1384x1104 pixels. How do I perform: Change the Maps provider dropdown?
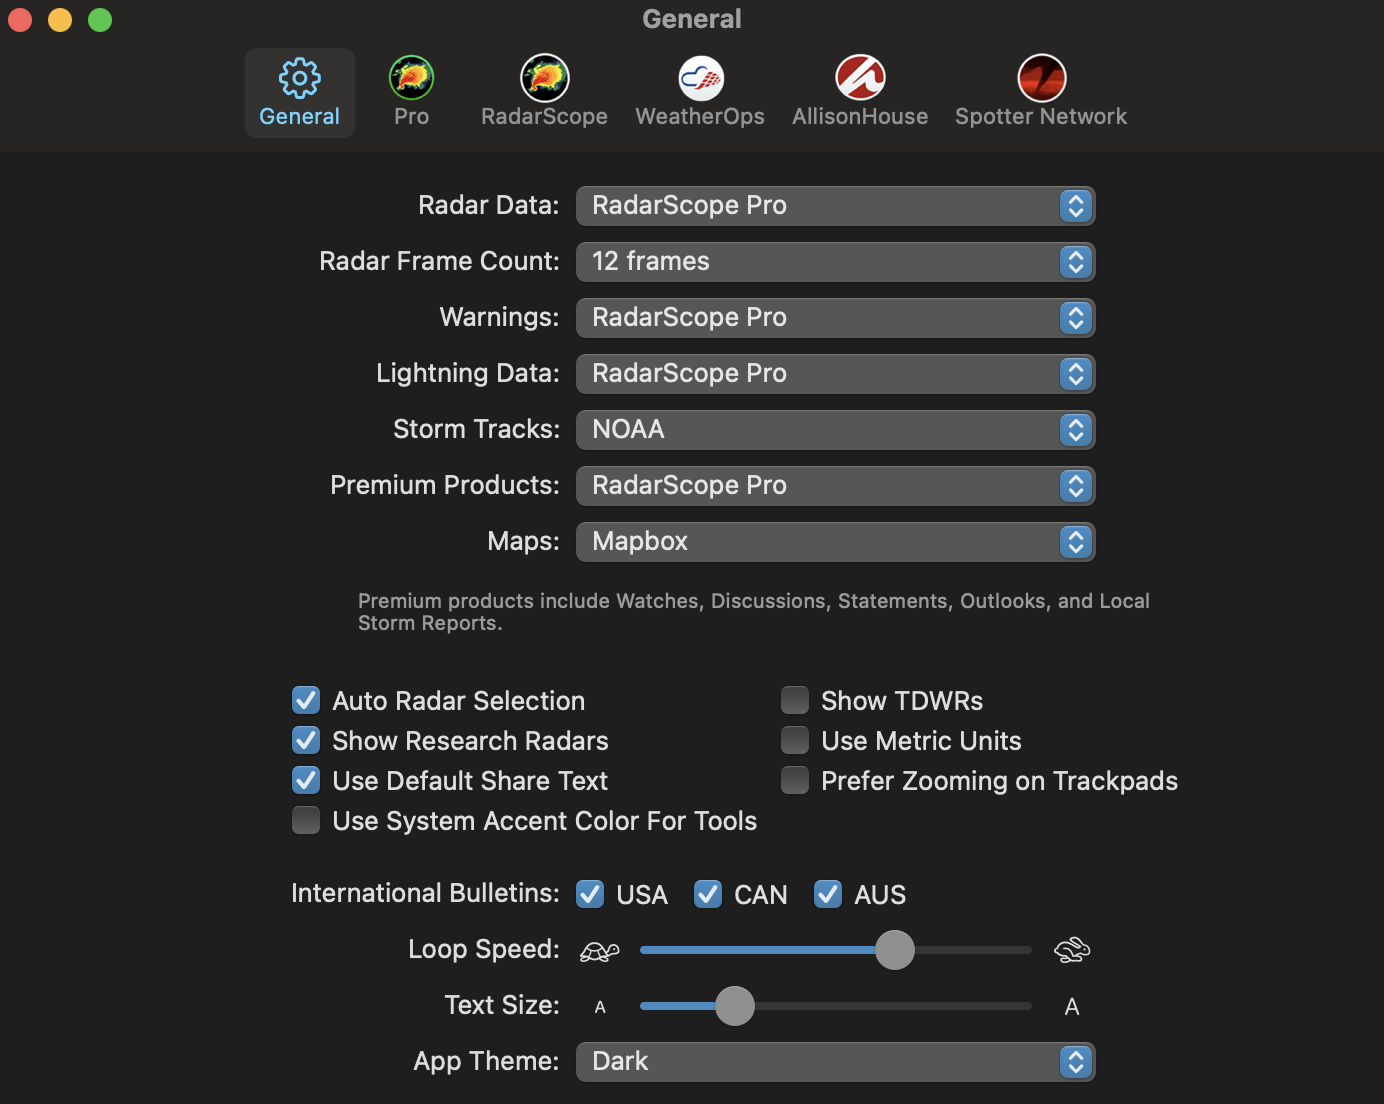1076,542
